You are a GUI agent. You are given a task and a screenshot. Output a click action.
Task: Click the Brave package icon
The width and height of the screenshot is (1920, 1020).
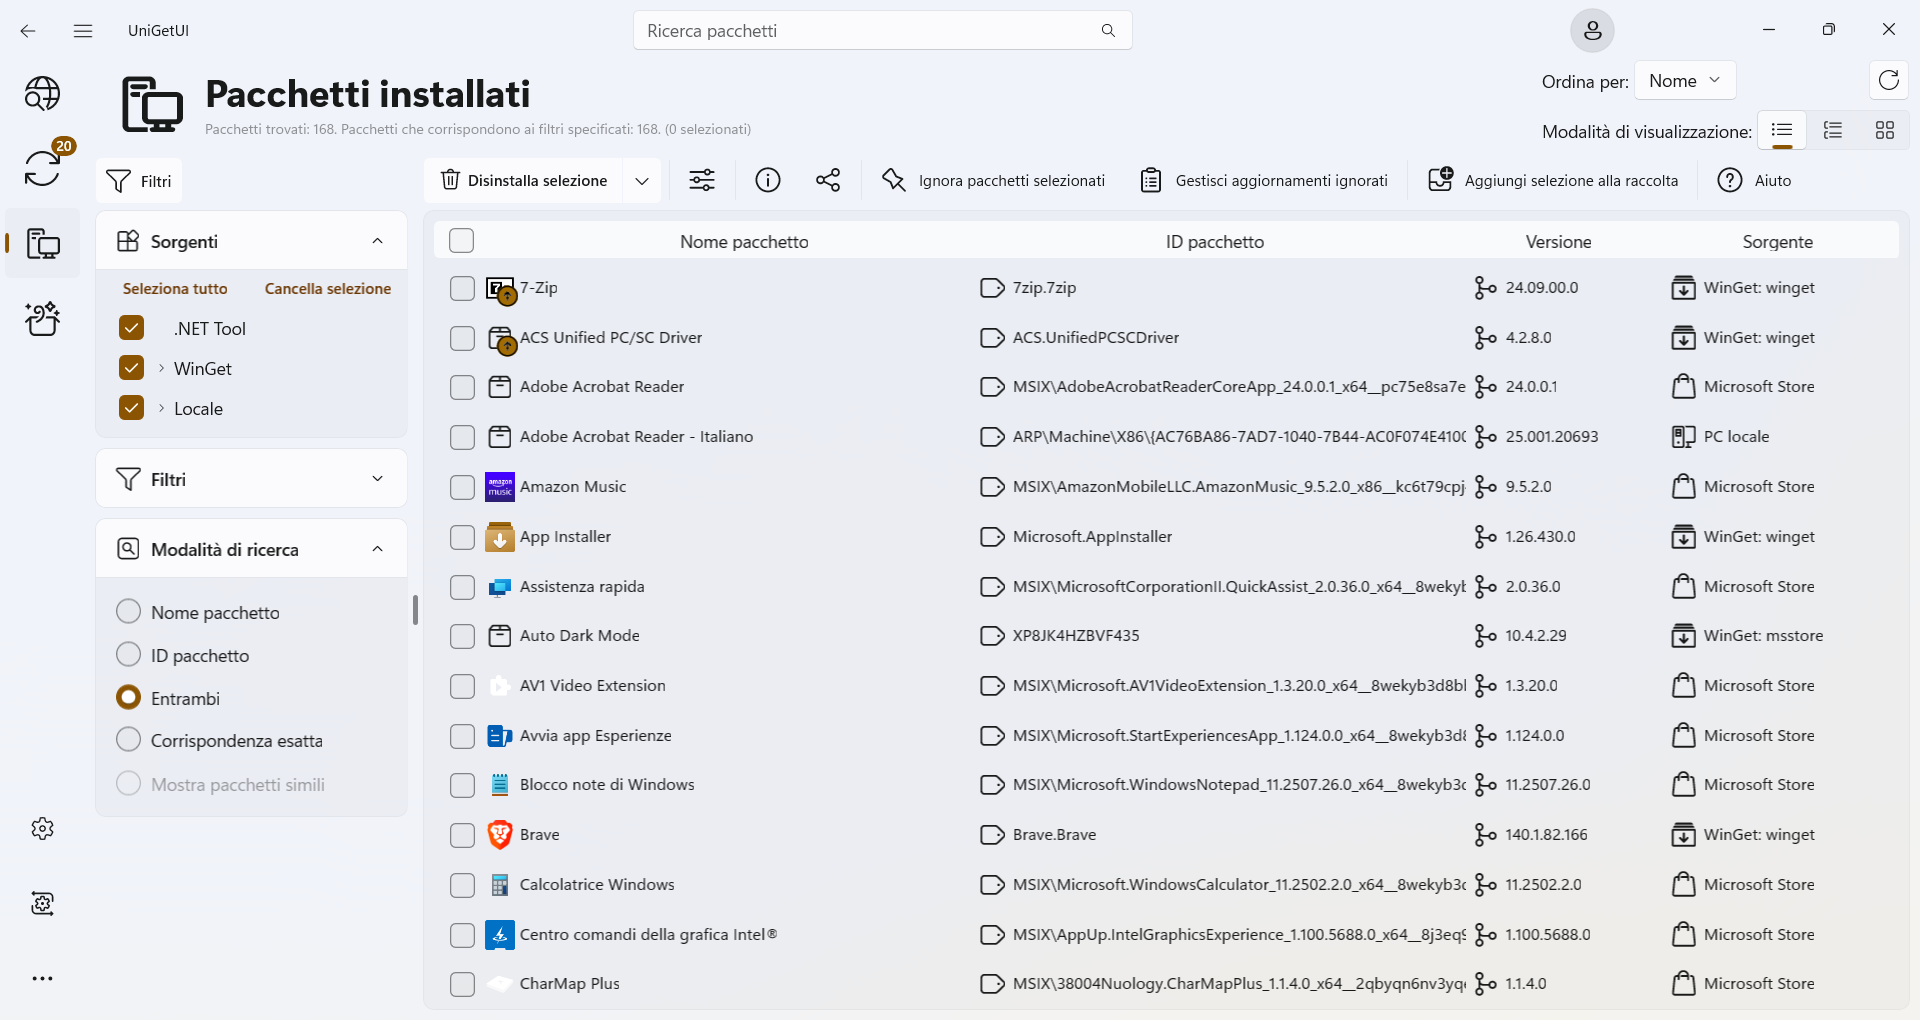pos(499,834)
